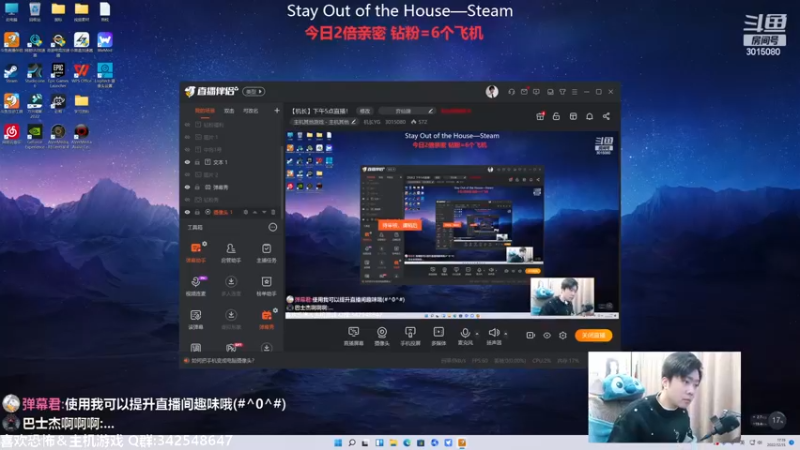Toggle preview visibility eye icon in bottom bar
This screenshot has width=800, height=450.
pos(547,335)
